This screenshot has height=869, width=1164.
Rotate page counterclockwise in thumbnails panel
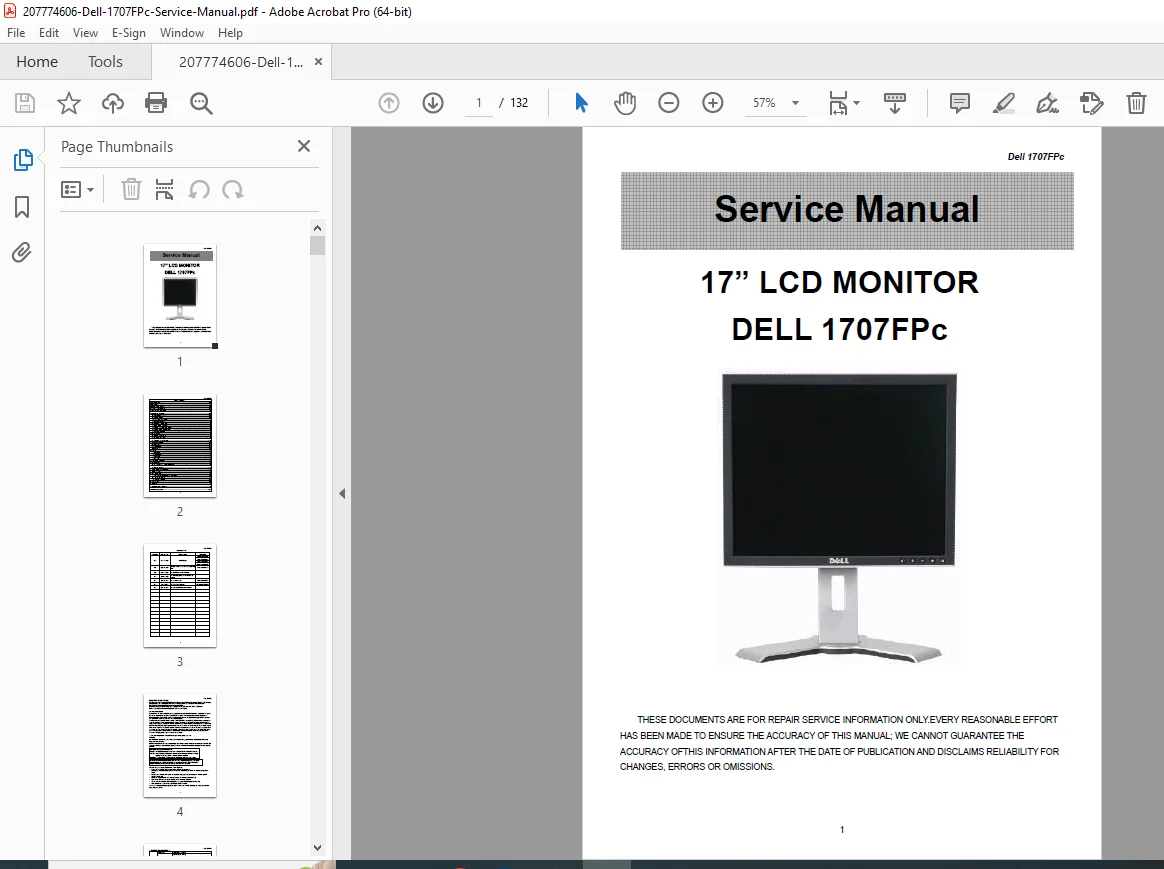pos(199,190)
